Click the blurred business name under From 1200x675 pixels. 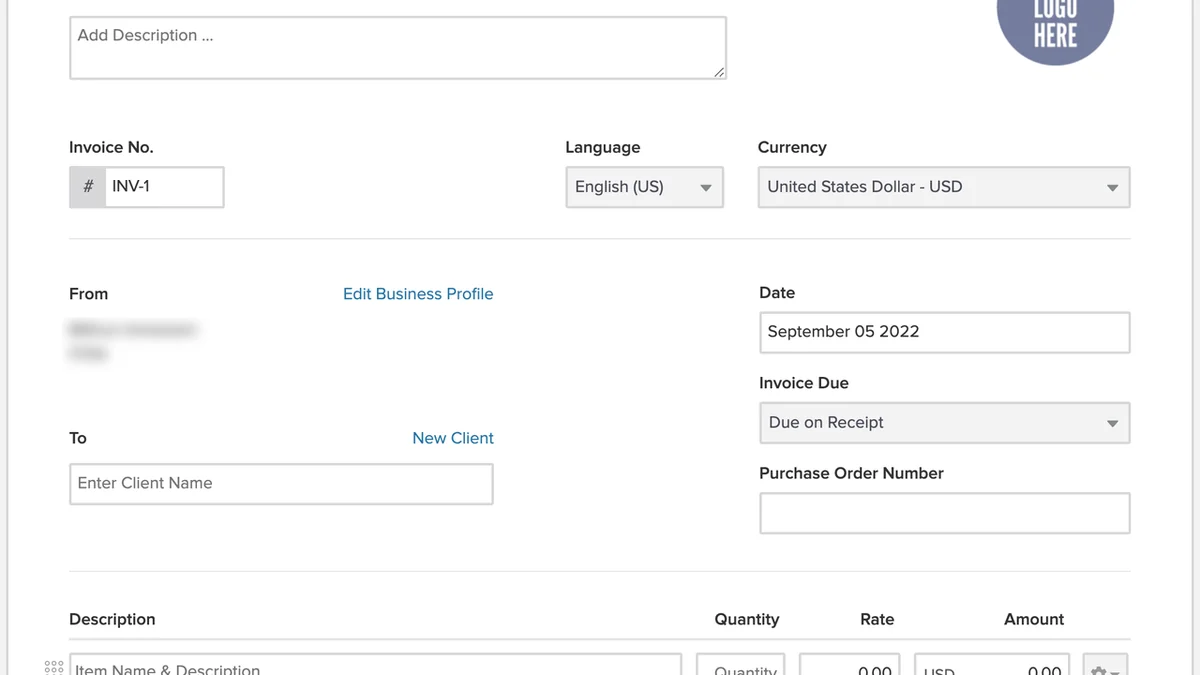point(133,329)
